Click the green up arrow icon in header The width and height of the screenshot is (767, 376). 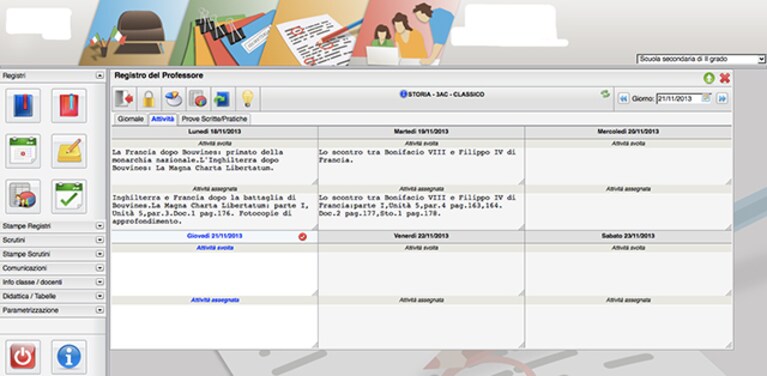coord(709,78)
